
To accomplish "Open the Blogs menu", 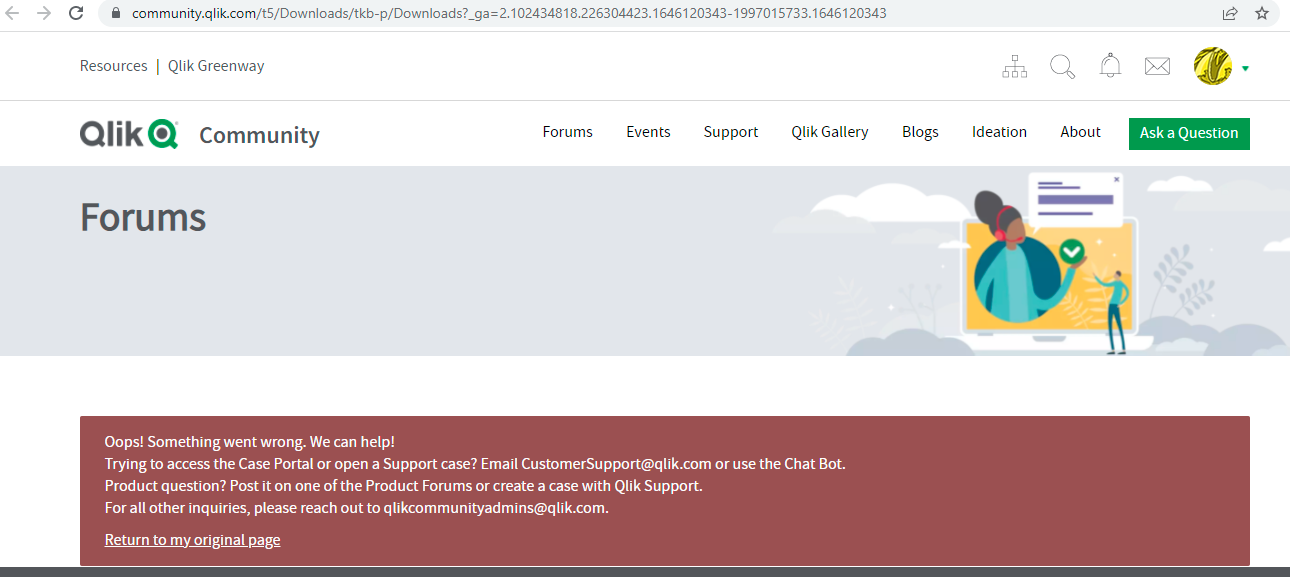I will pyautogui.click(x=920, y=132).
